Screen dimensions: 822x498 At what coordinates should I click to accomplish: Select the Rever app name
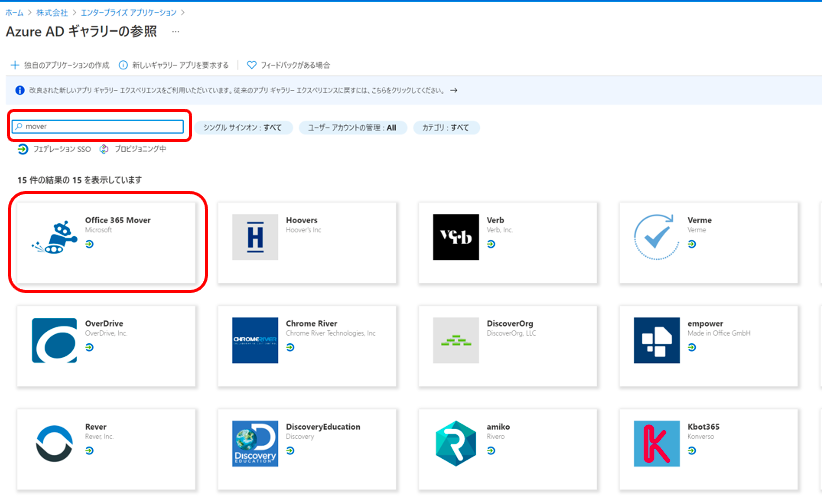click(96, 427)
